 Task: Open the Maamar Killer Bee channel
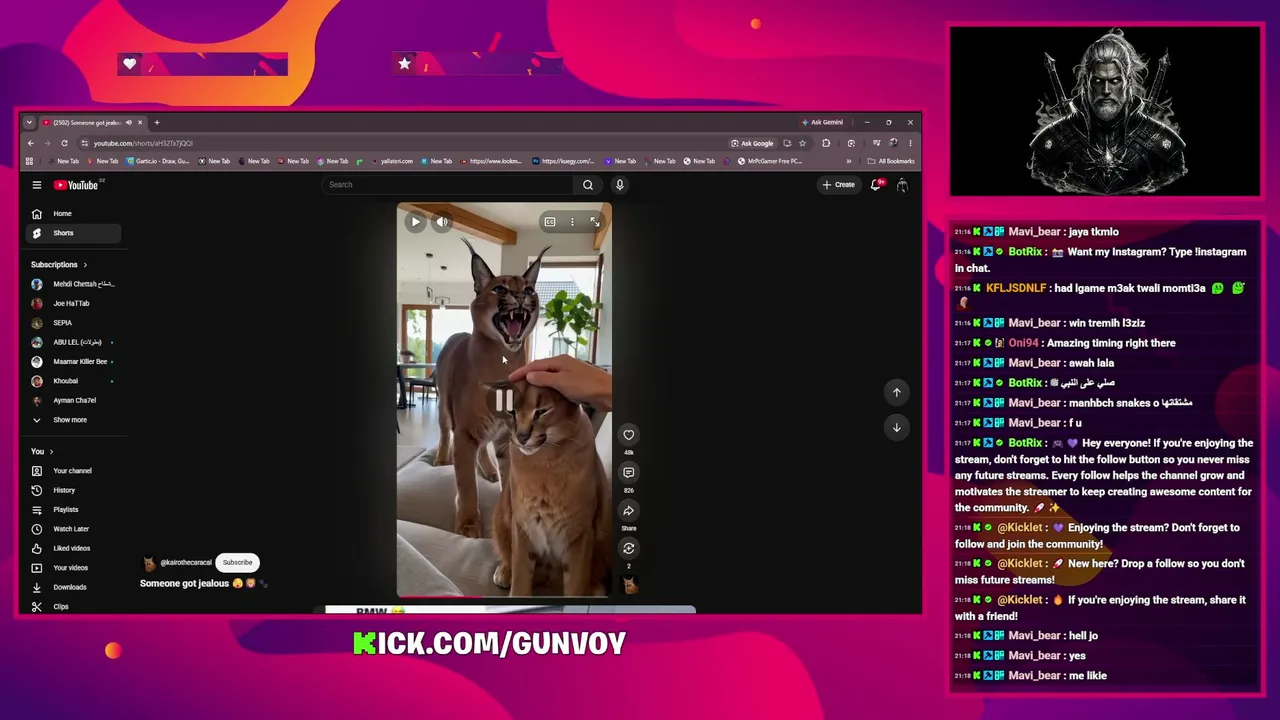73,361
